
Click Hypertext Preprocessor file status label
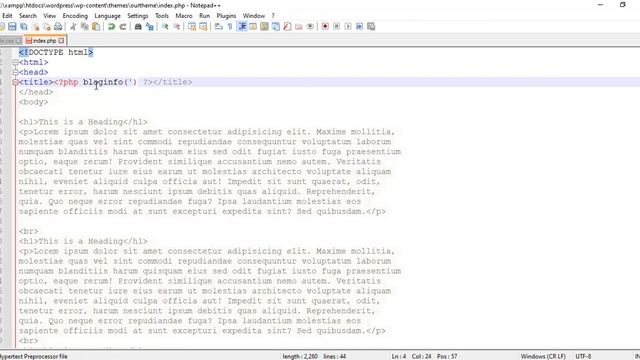pyautogui.click(x=34, y=356)
